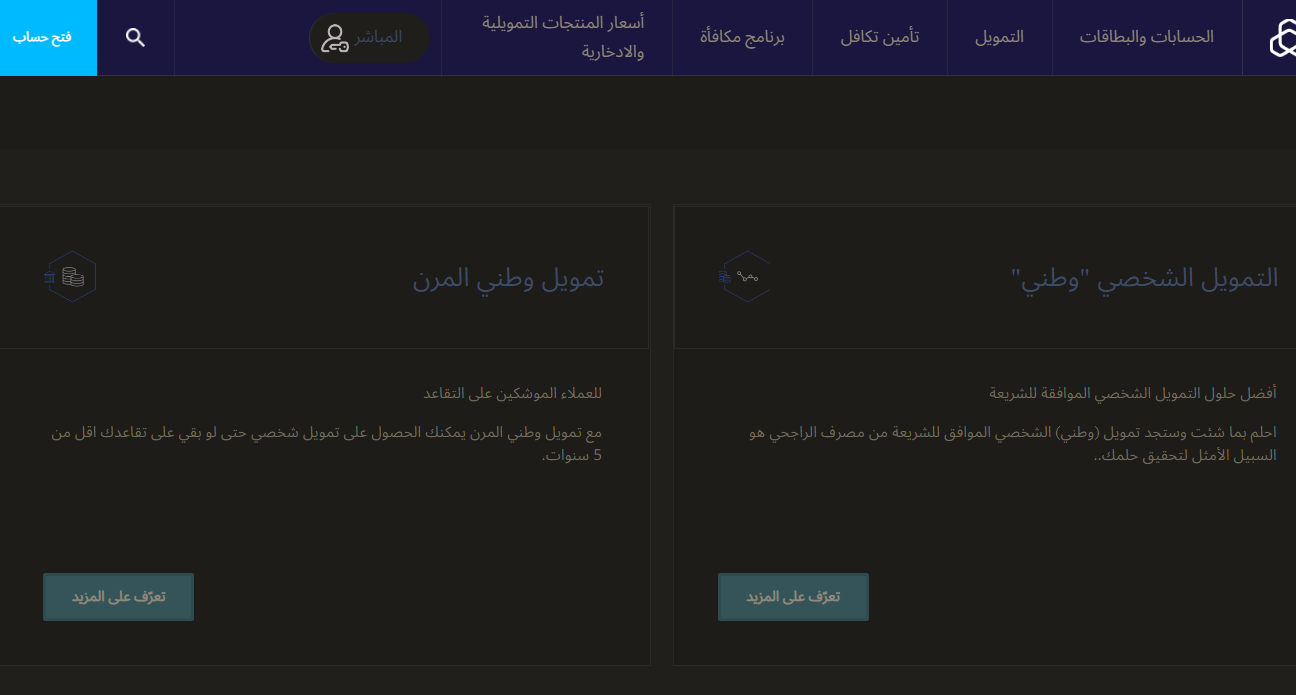Click text للعملاء الموشكين على التقاعد
This screenshot has height=695, width=1296.
513,393
